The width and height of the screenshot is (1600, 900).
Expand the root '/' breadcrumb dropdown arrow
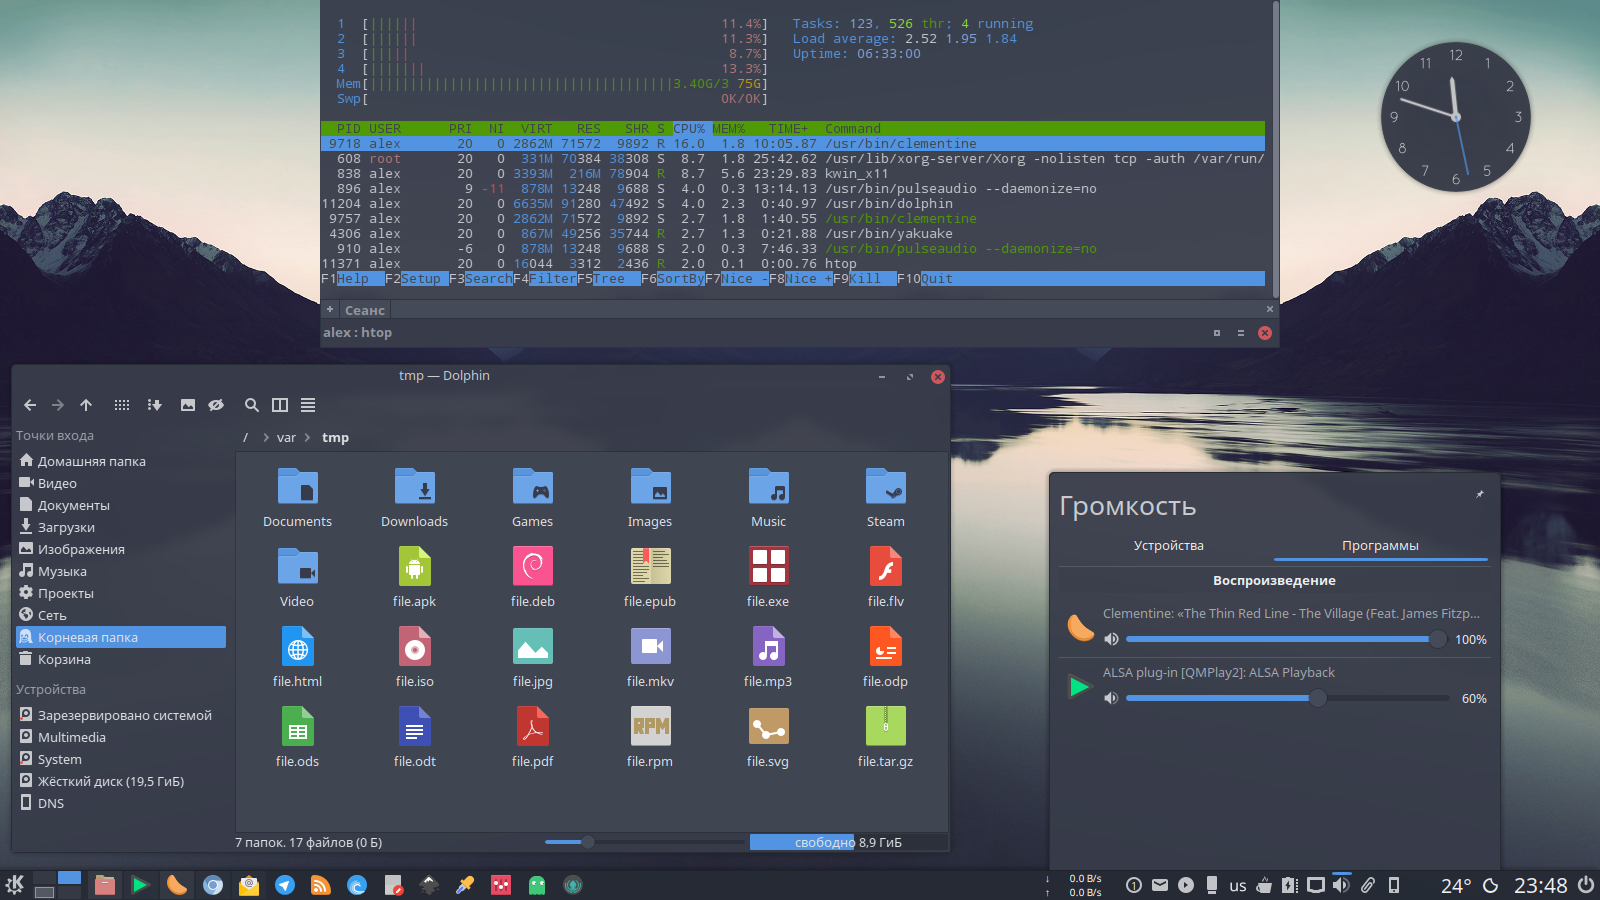266,438
